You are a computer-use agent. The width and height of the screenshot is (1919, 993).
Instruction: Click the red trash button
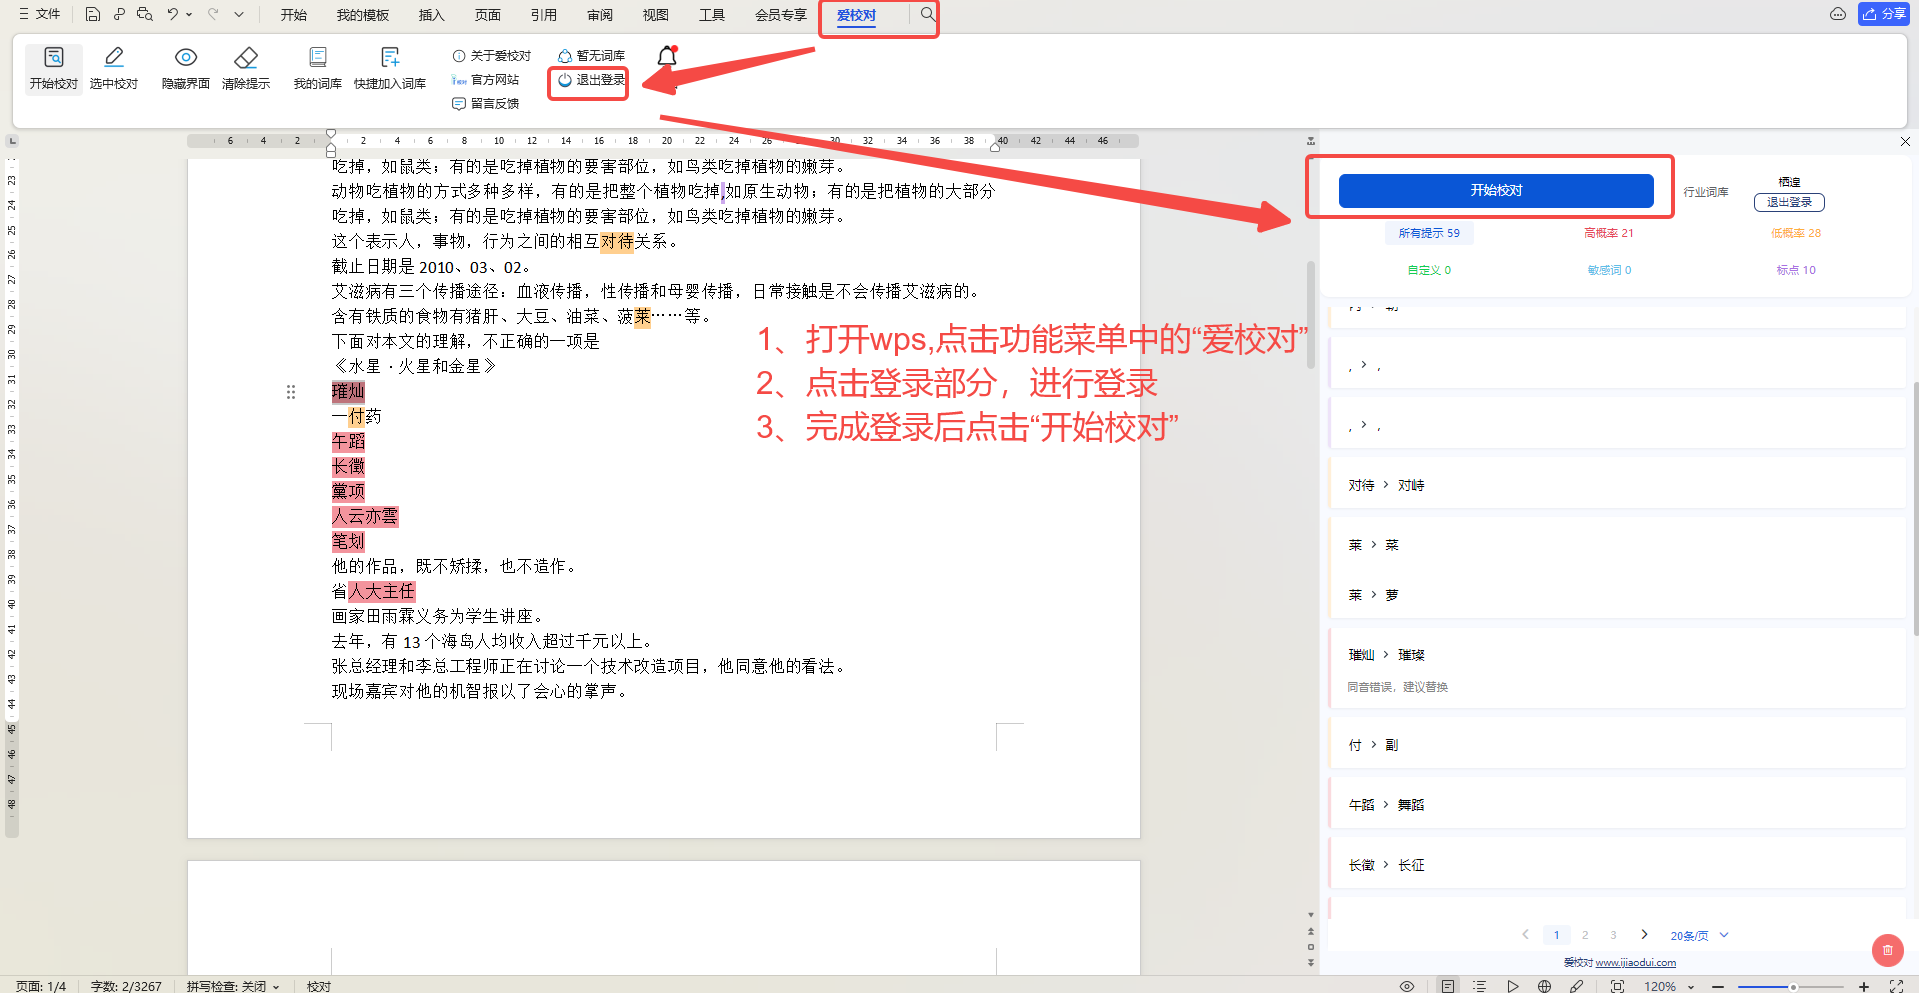[1887, 950]
